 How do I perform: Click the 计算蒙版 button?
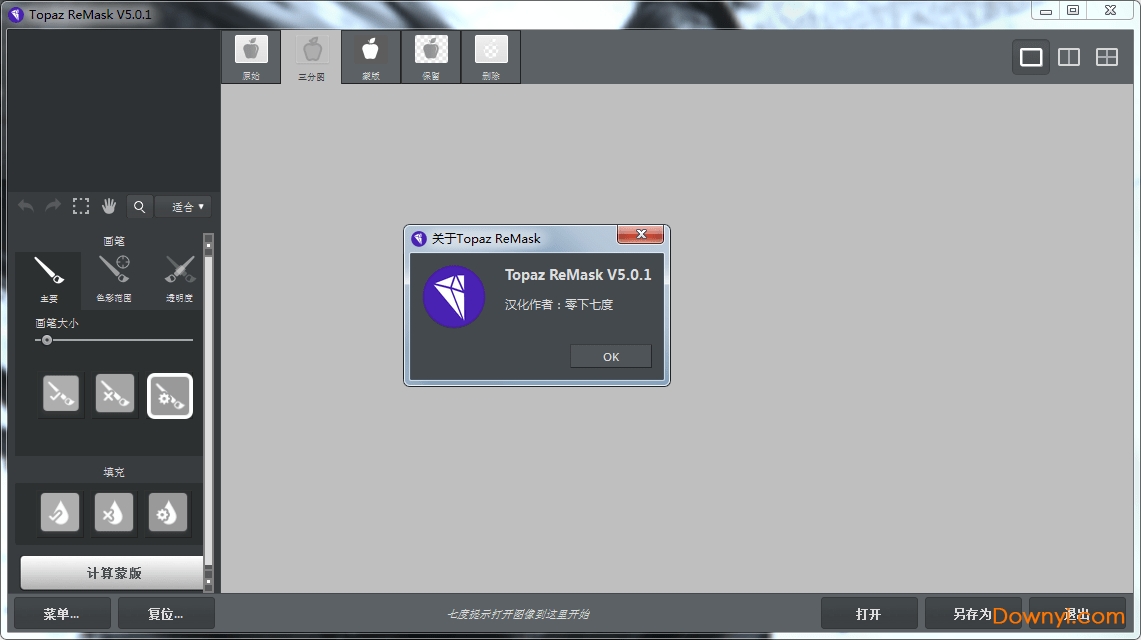coord(113,573)
